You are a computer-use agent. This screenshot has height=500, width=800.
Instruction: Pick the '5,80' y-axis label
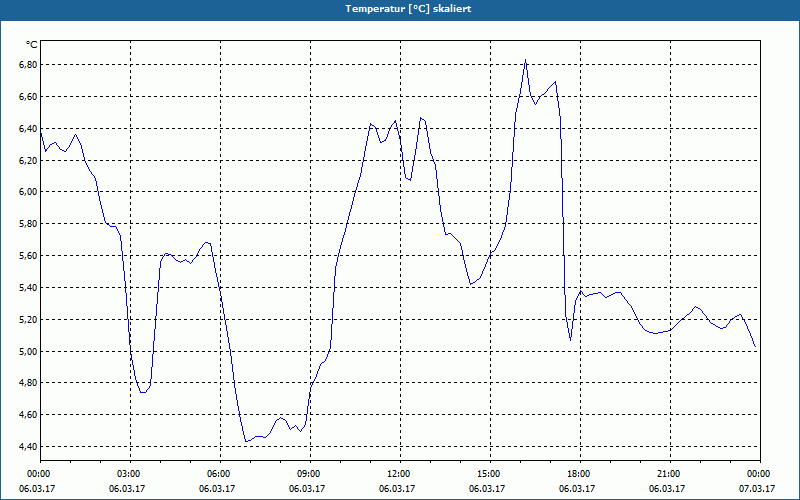click(x=29, y=224)
